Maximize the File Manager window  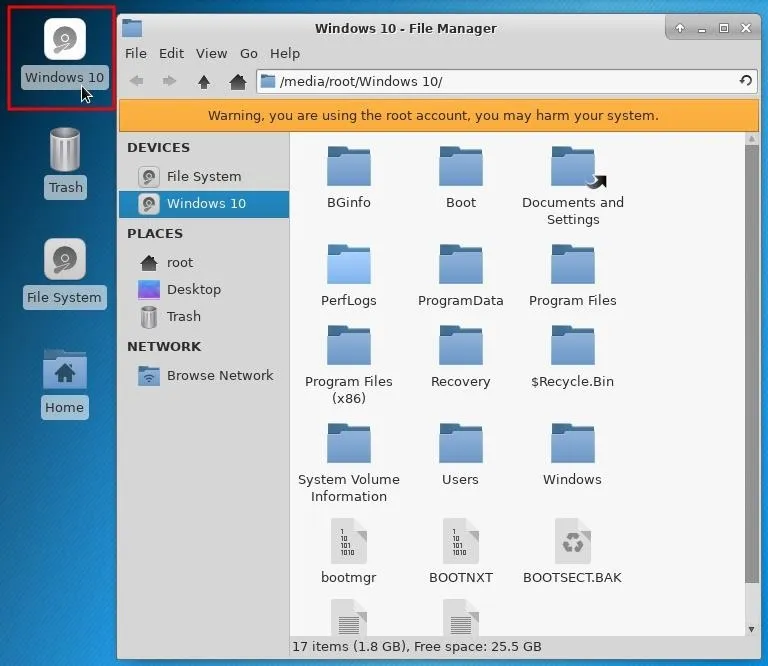(x=724, y=28)
